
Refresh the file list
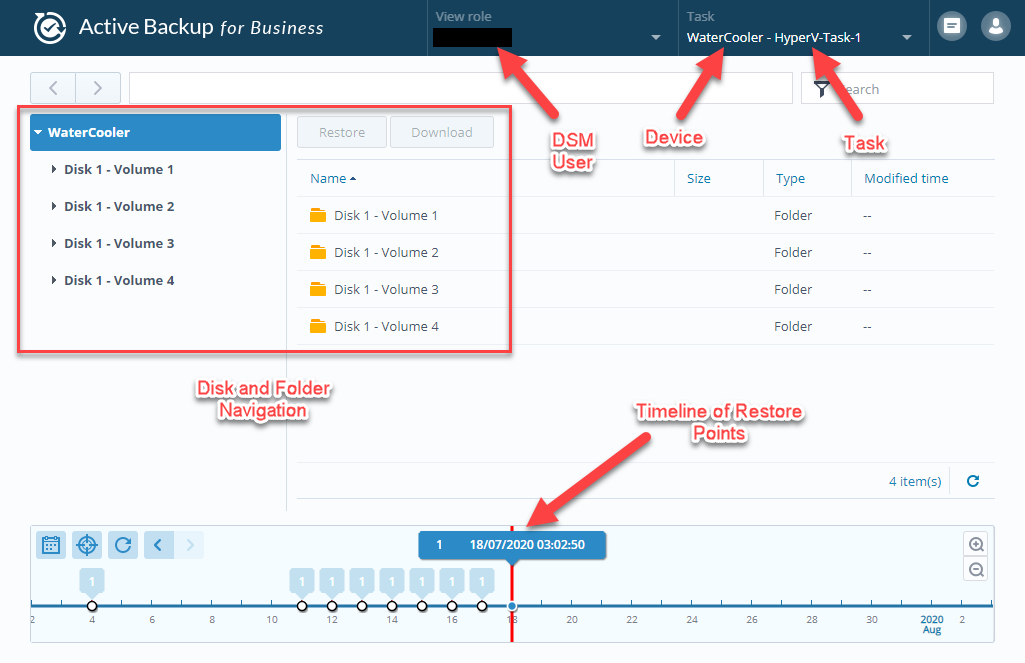tap(973, 481)
